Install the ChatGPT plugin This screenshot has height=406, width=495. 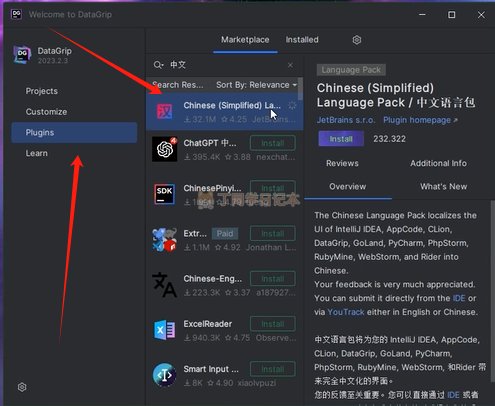[x=273, y=143]
